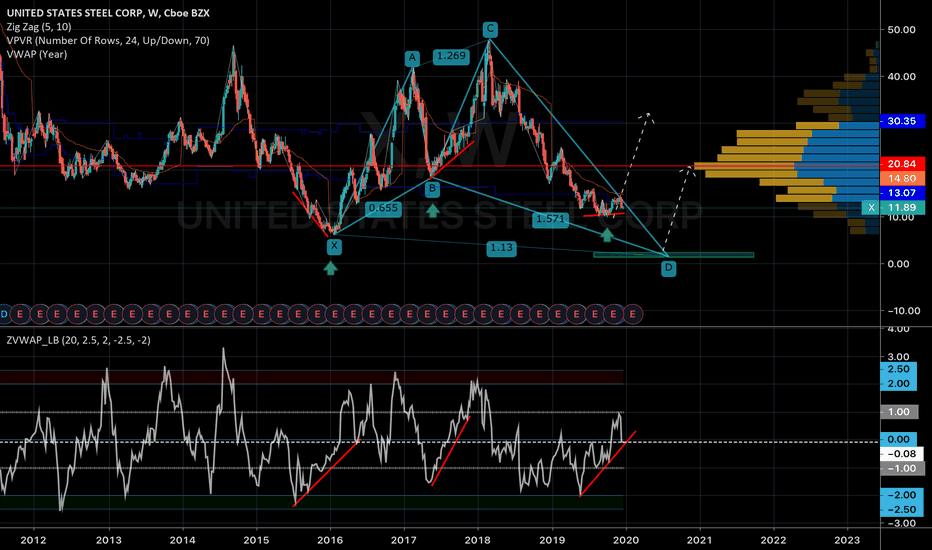This screenshot has height=550, width=932.
Task: Click the green up arrow below point B
Action: tap(432, 210)
